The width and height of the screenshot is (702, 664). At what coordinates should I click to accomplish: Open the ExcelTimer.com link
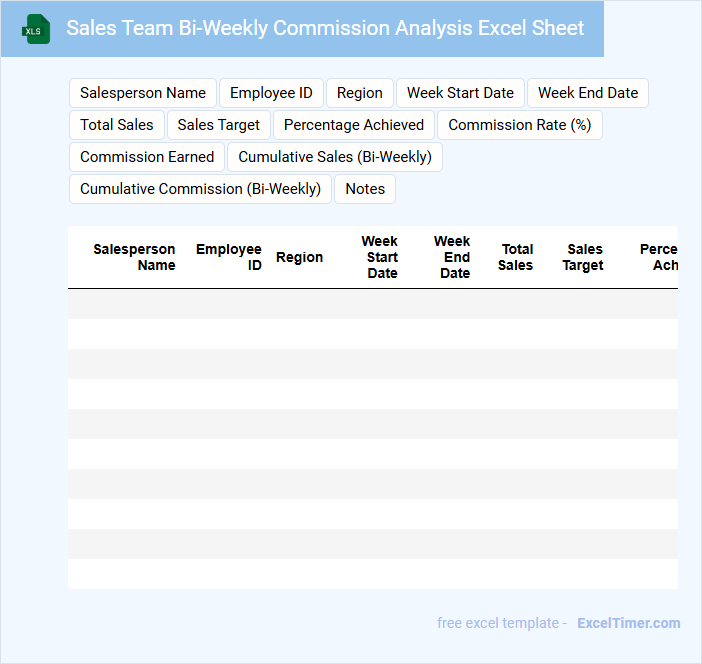[x=628, y=623]
